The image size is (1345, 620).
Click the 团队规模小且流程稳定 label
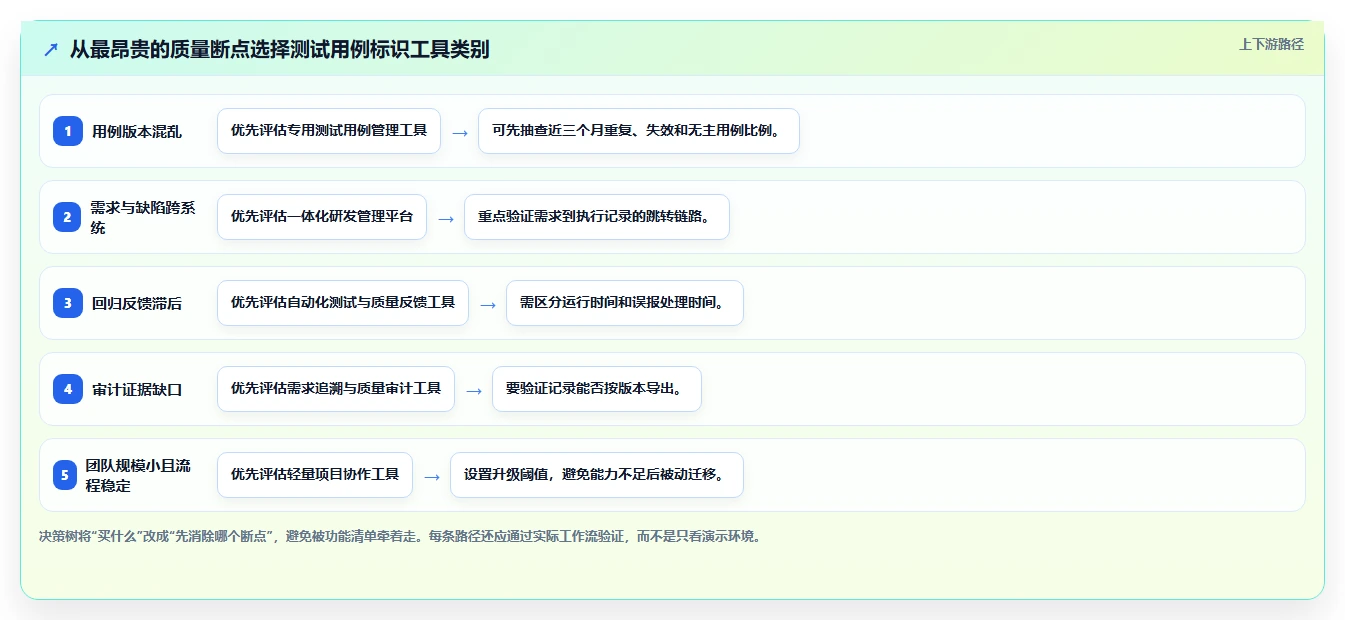[x=138, y=475]
